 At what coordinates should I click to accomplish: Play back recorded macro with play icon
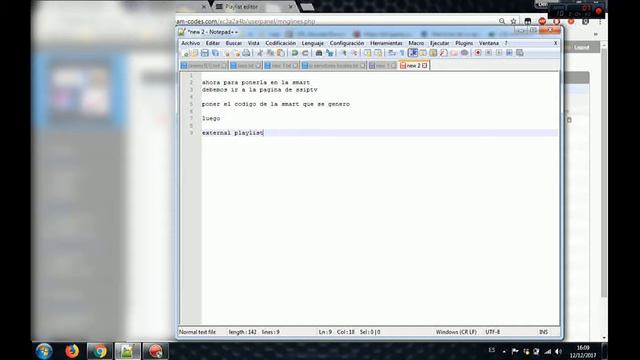coord(499,53)
